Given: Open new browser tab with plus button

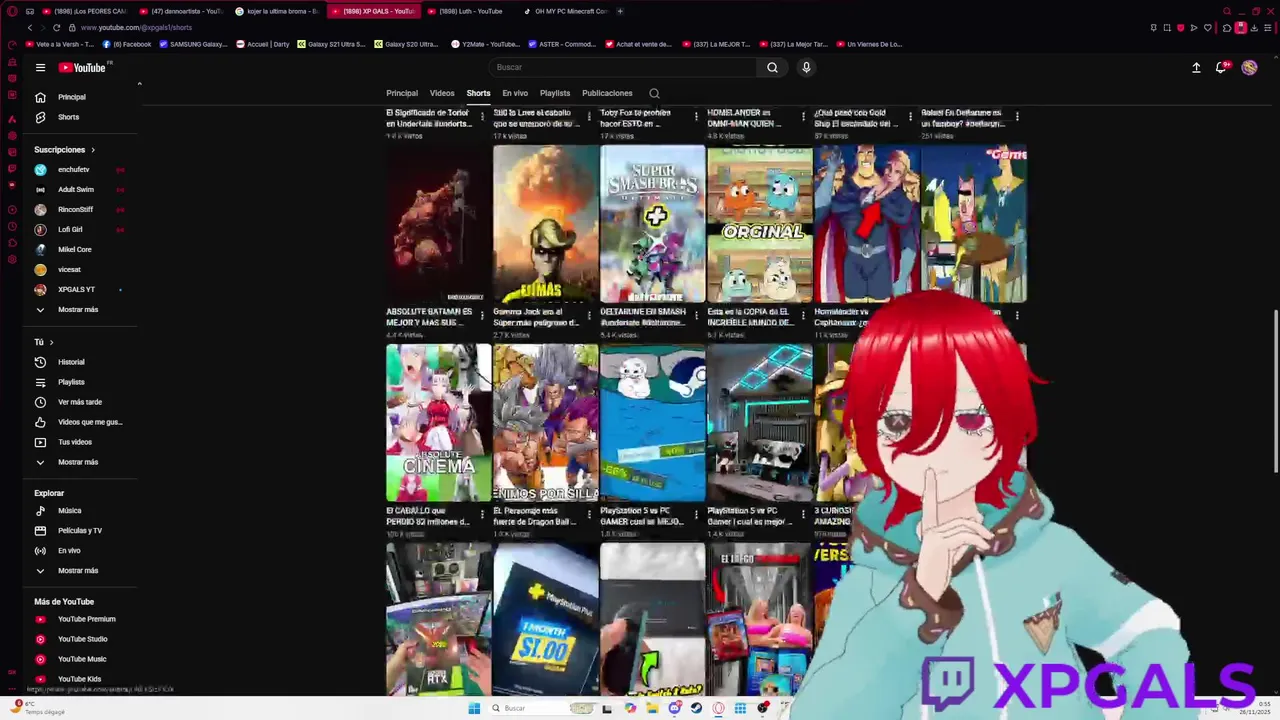Looking at the screenshot, I should [620, 11].
